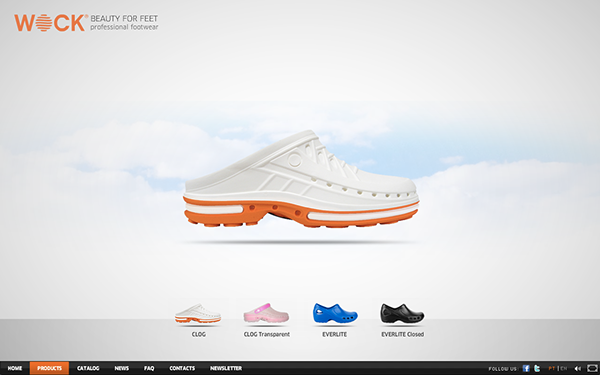600x375 pixels.
Task: Open the Twitter bird icon
Action: coord(537,368)
